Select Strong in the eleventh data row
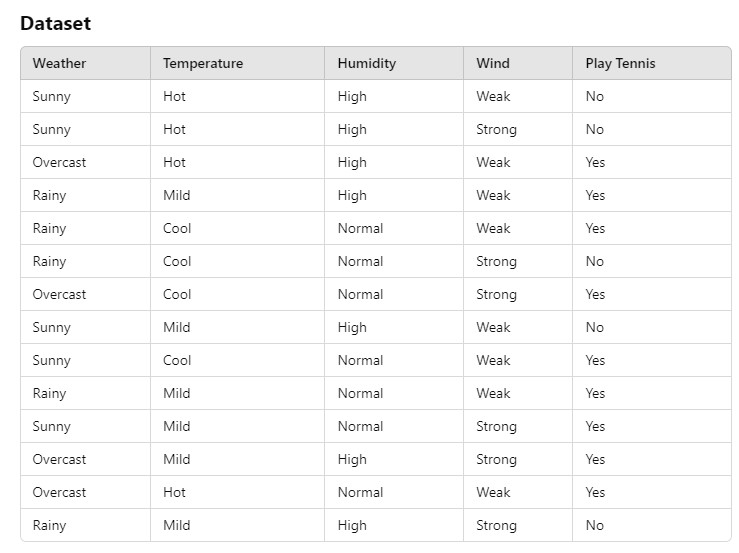Image resolution: width=739 pixels, height=553 pixels. coord(496,426)
